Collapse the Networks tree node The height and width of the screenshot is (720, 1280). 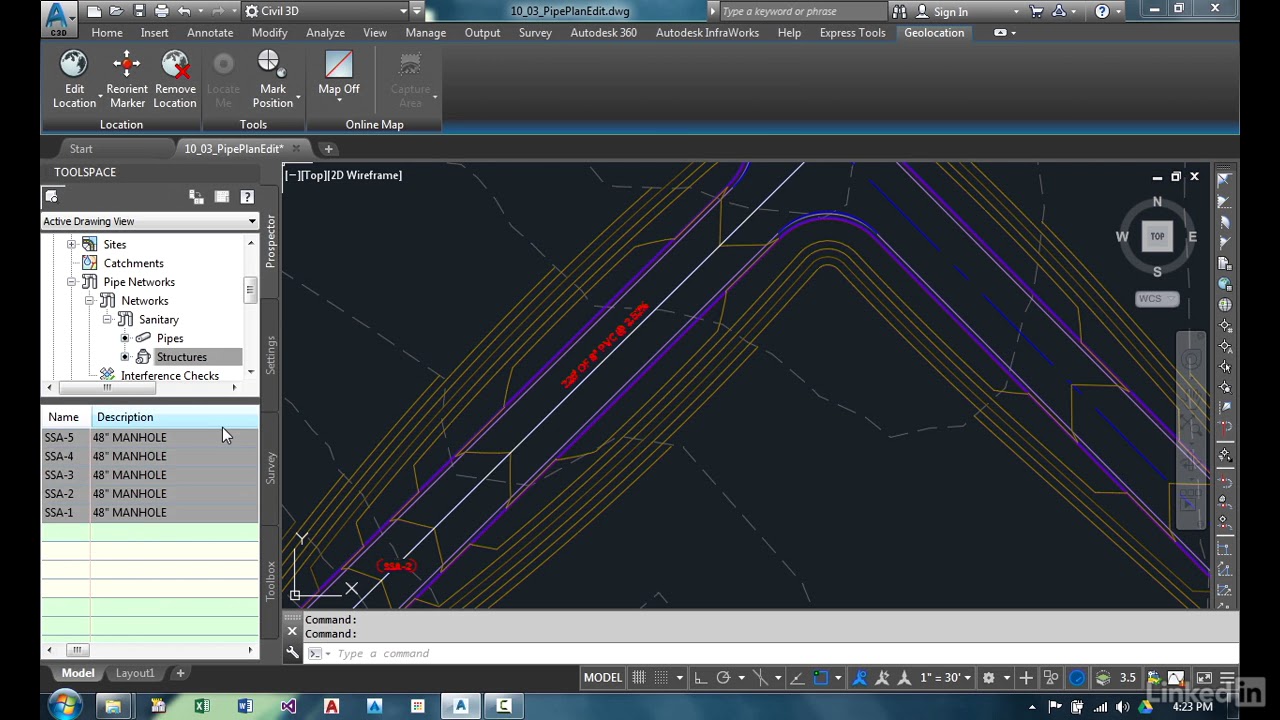(x=89, y=301)
